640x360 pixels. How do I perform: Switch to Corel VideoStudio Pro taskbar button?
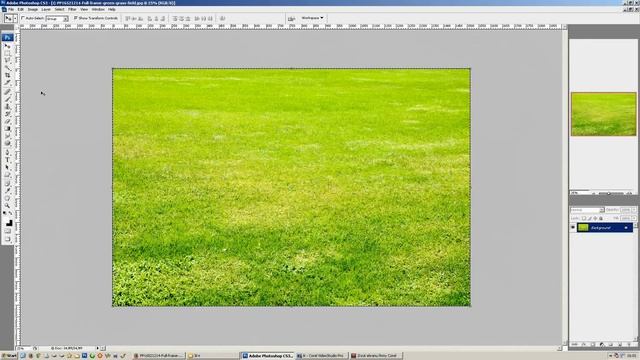coord(322,356)
